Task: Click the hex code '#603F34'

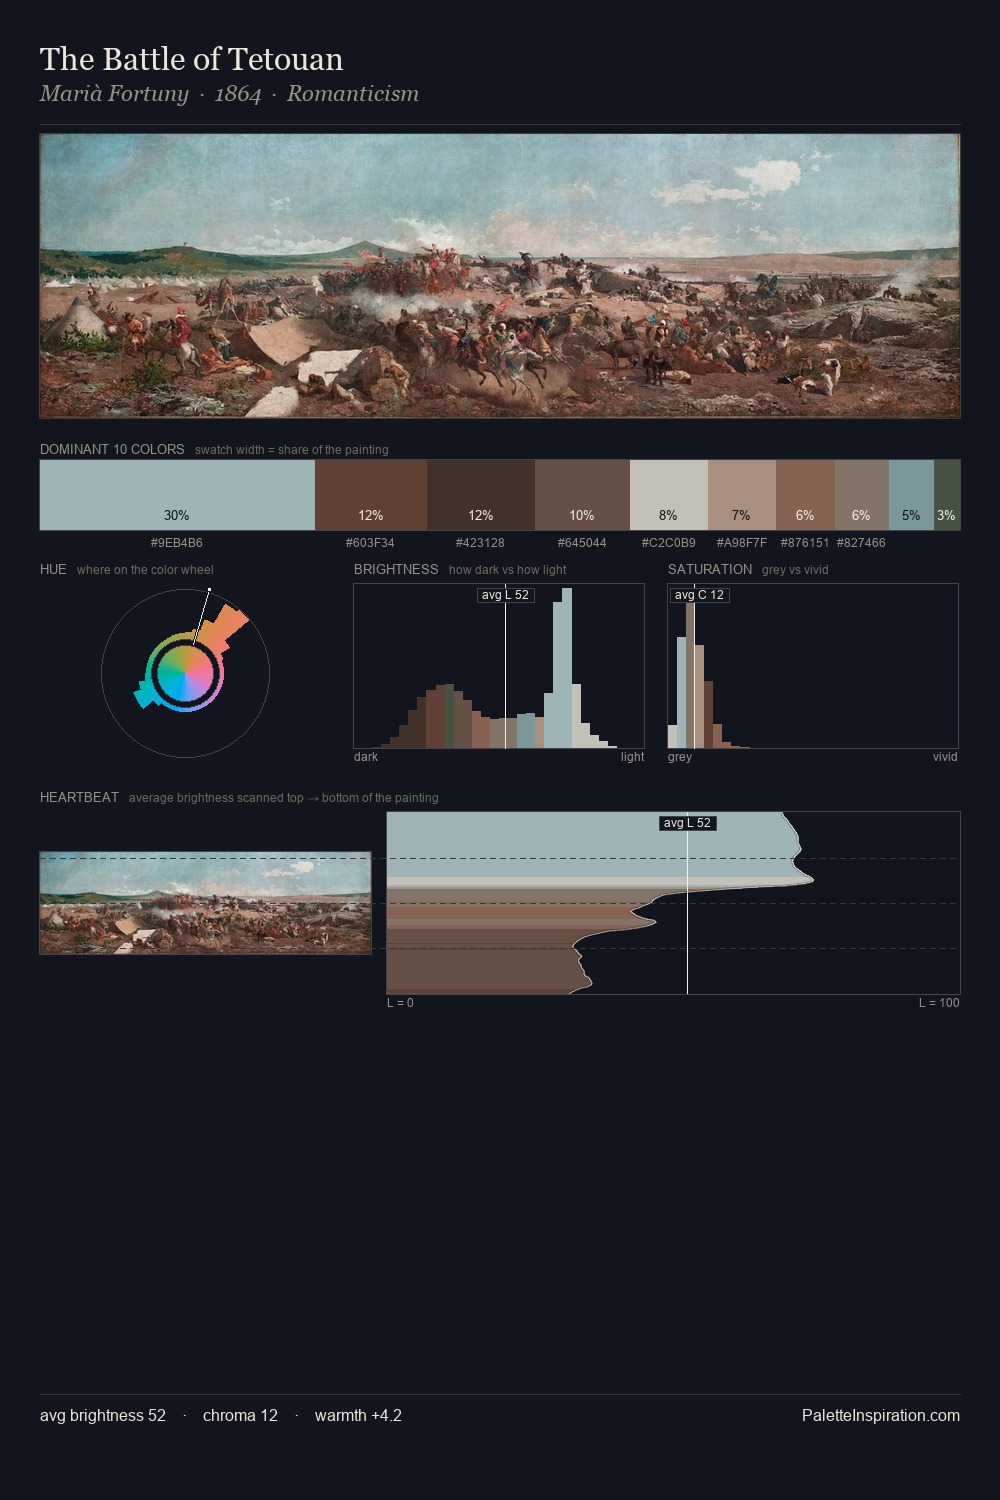Action: pyautogui.click(x=370, y=543)
